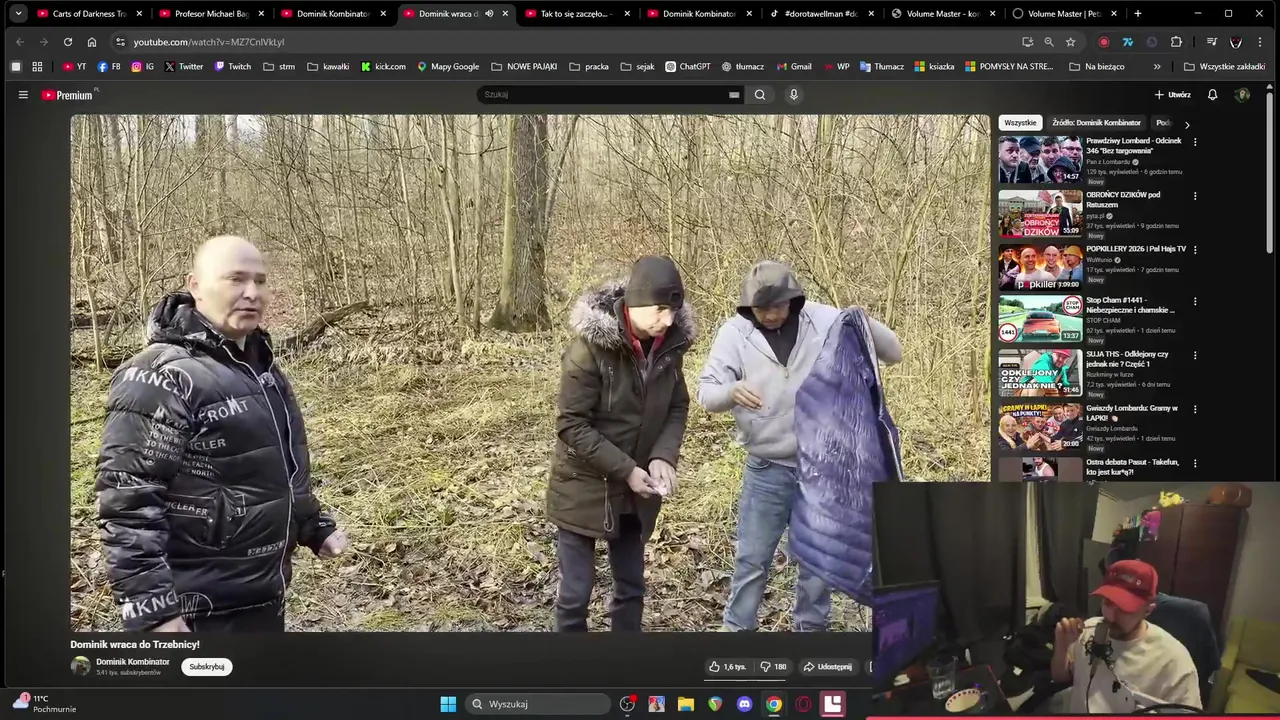Open Chrome from the taskbar

[x=774, y=704]
